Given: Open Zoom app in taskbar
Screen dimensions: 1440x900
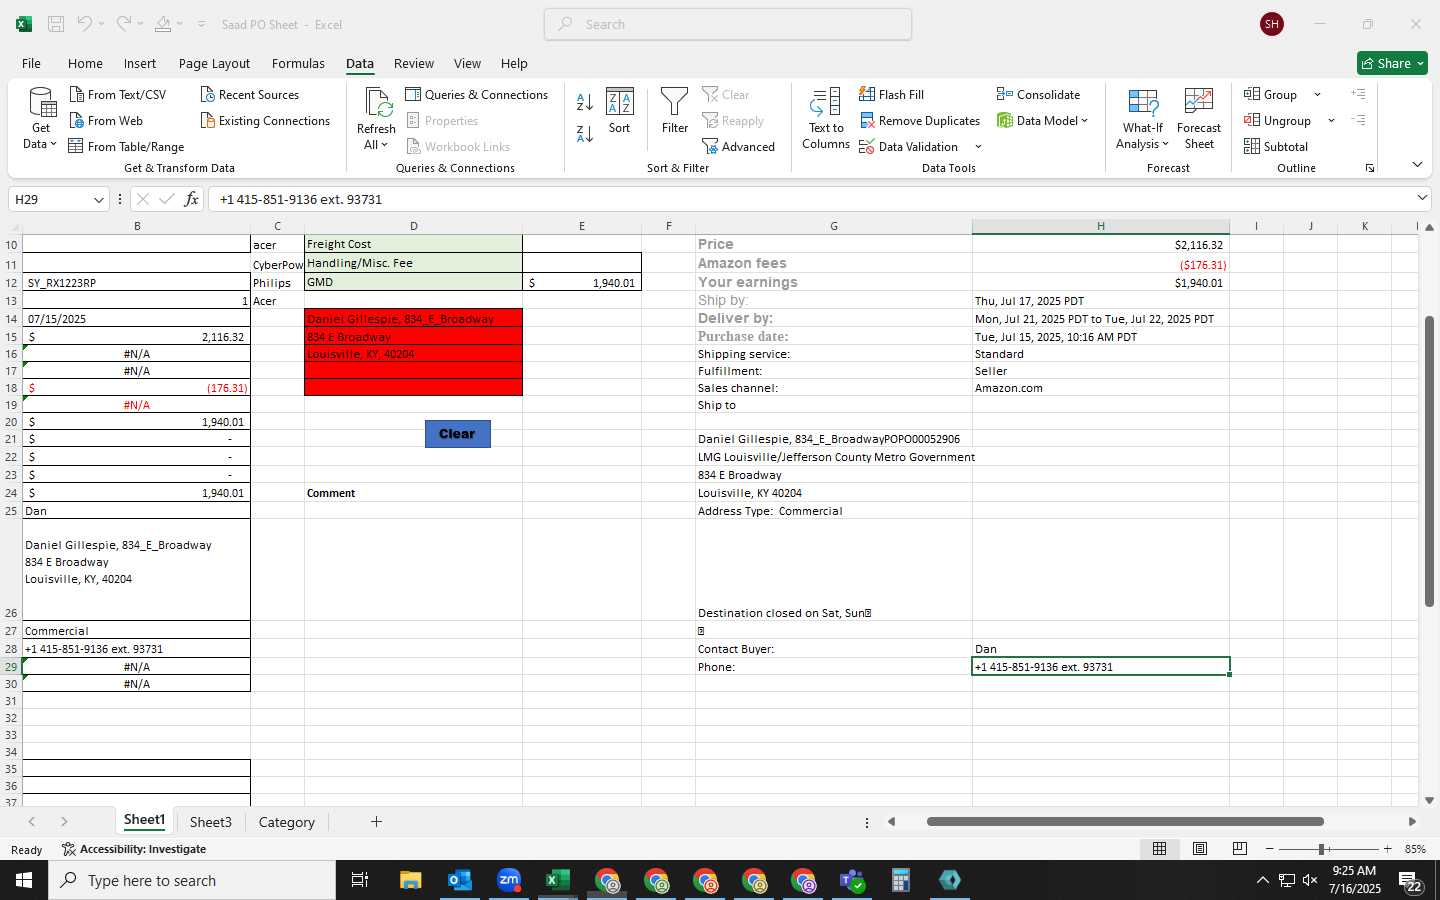Looking at the screenshot, I should point(509,880).
